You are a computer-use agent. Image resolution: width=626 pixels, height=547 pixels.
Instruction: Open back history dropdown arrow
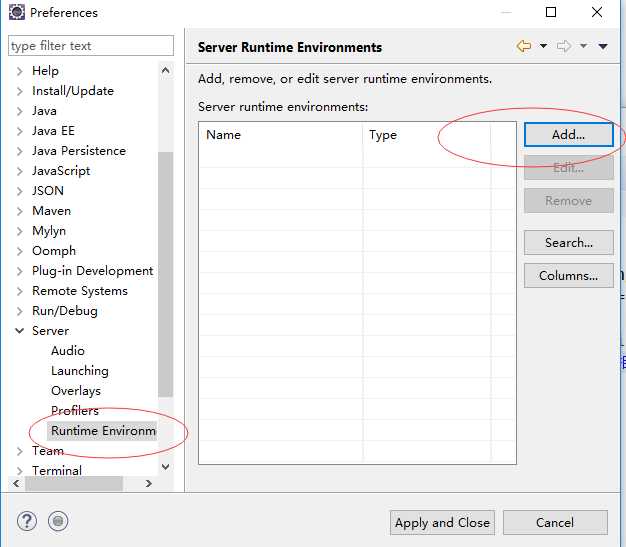pyautogui.click(x=543, y=46)
